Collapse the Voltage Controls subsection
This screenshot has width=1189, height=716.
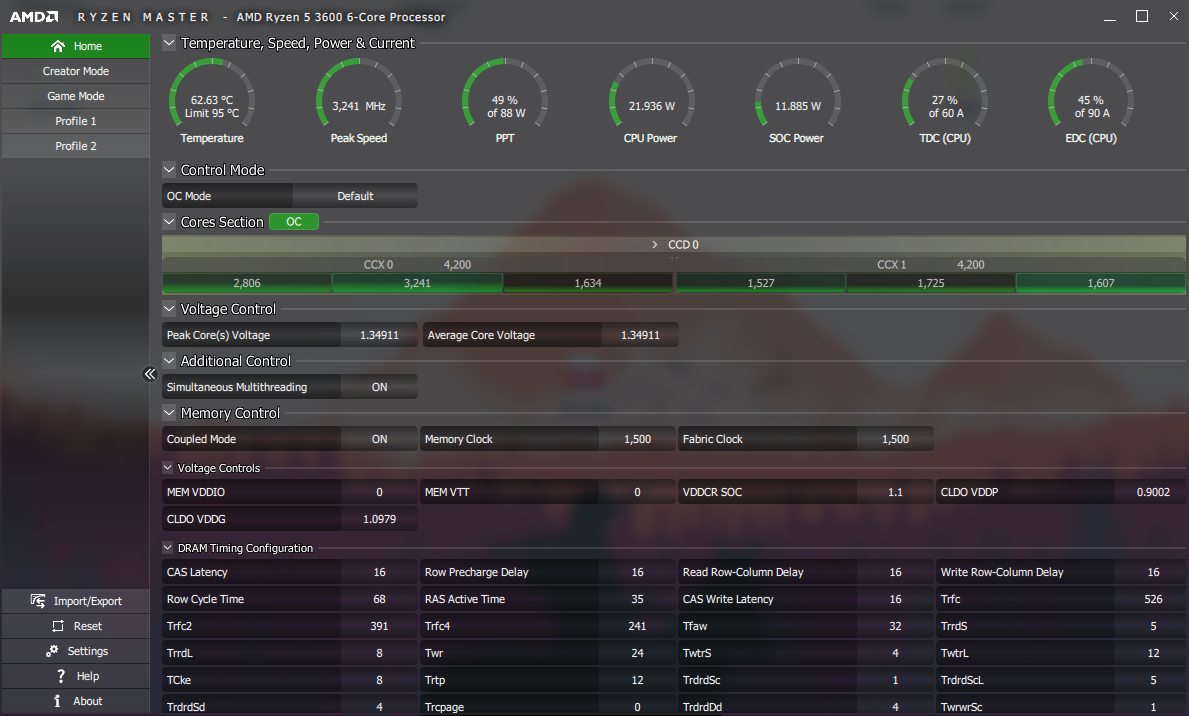coord(168,467)
